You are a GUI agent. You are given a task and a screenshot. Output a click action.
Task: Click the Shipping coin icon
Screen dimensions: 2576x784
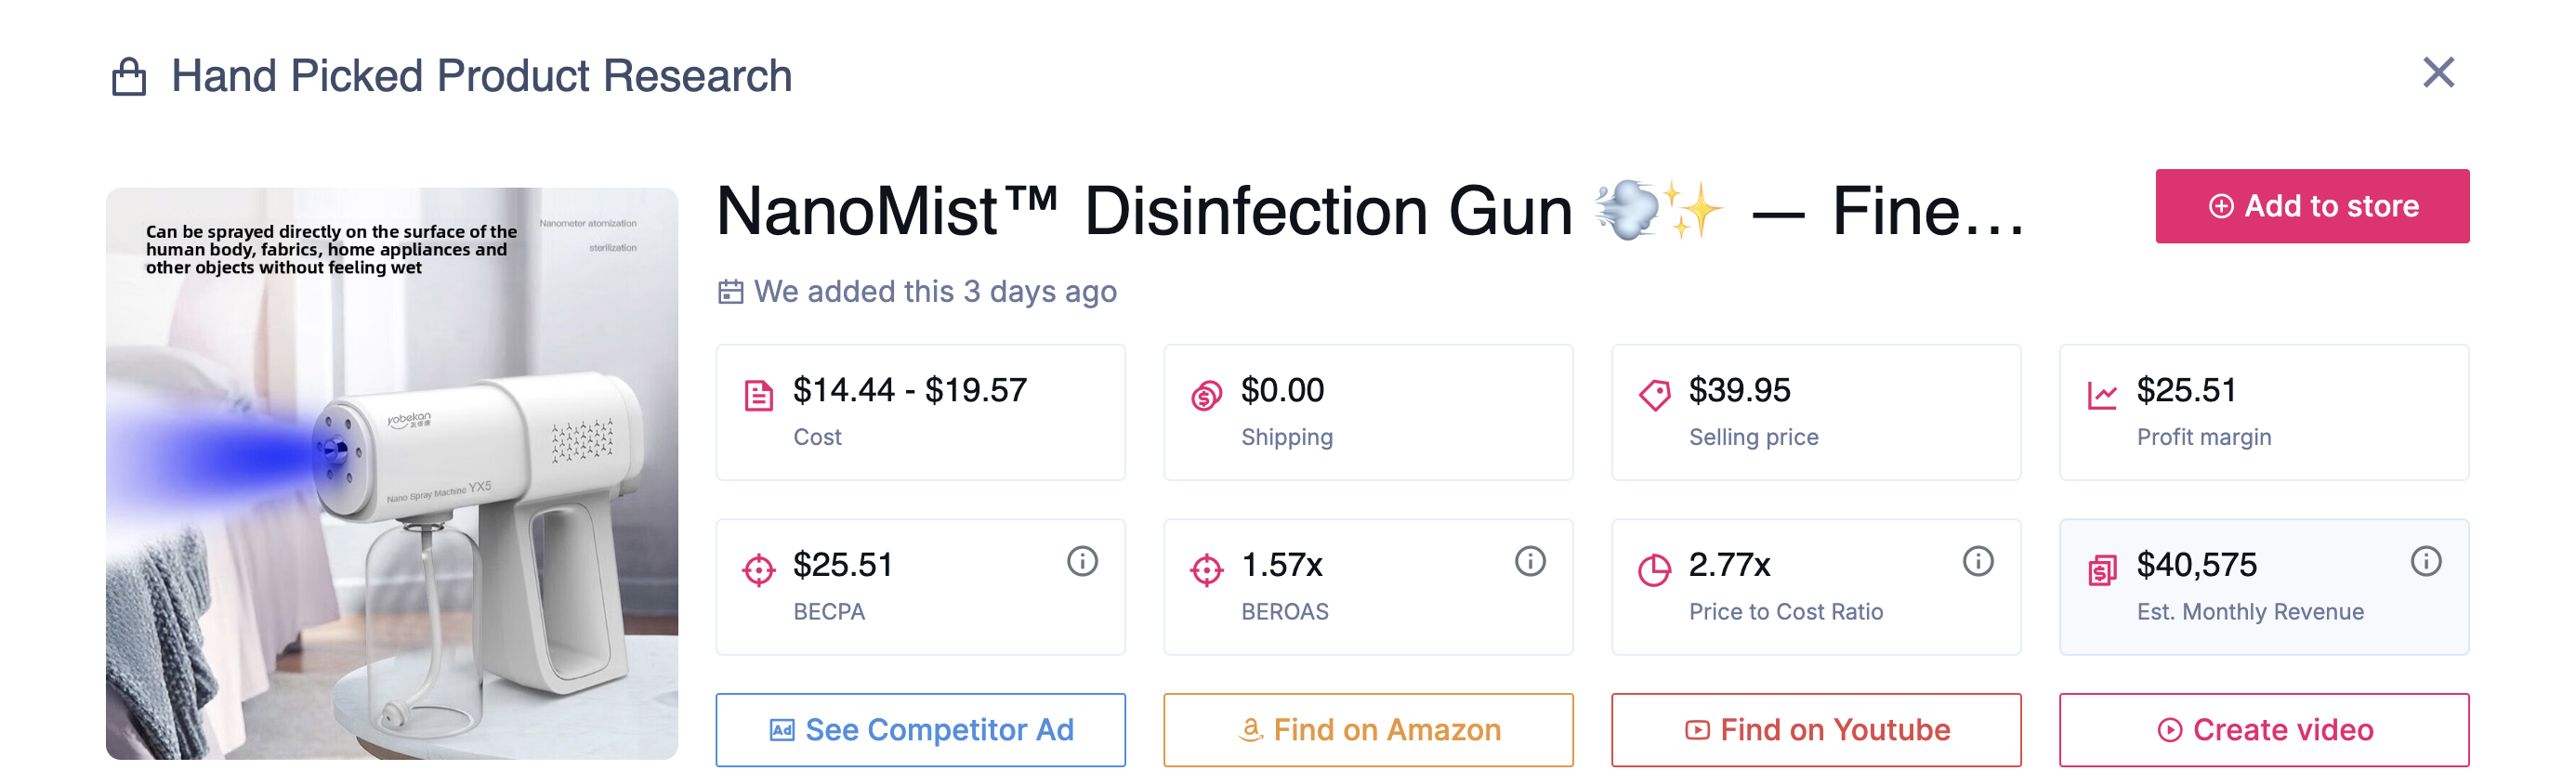point(1205,394)
